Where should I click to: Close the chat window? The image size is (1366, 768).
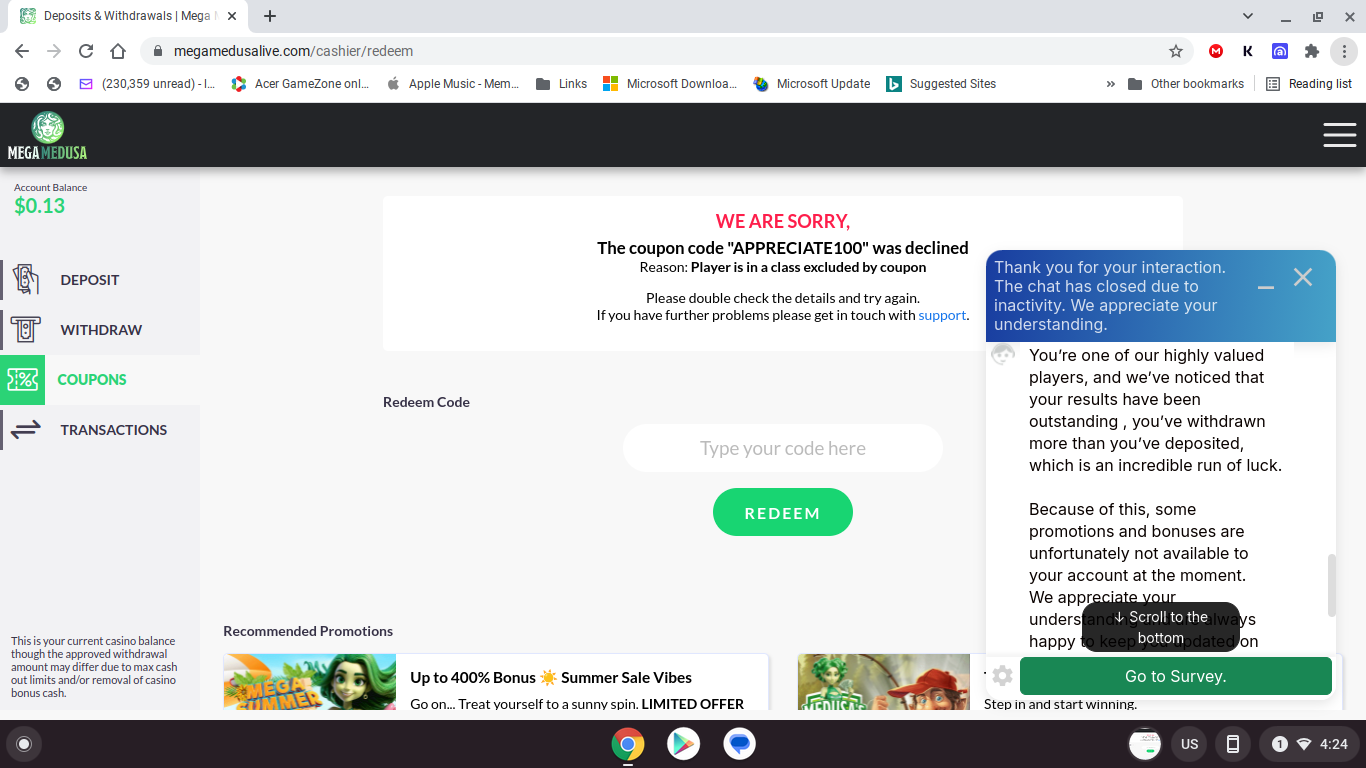click(1302, 277)
